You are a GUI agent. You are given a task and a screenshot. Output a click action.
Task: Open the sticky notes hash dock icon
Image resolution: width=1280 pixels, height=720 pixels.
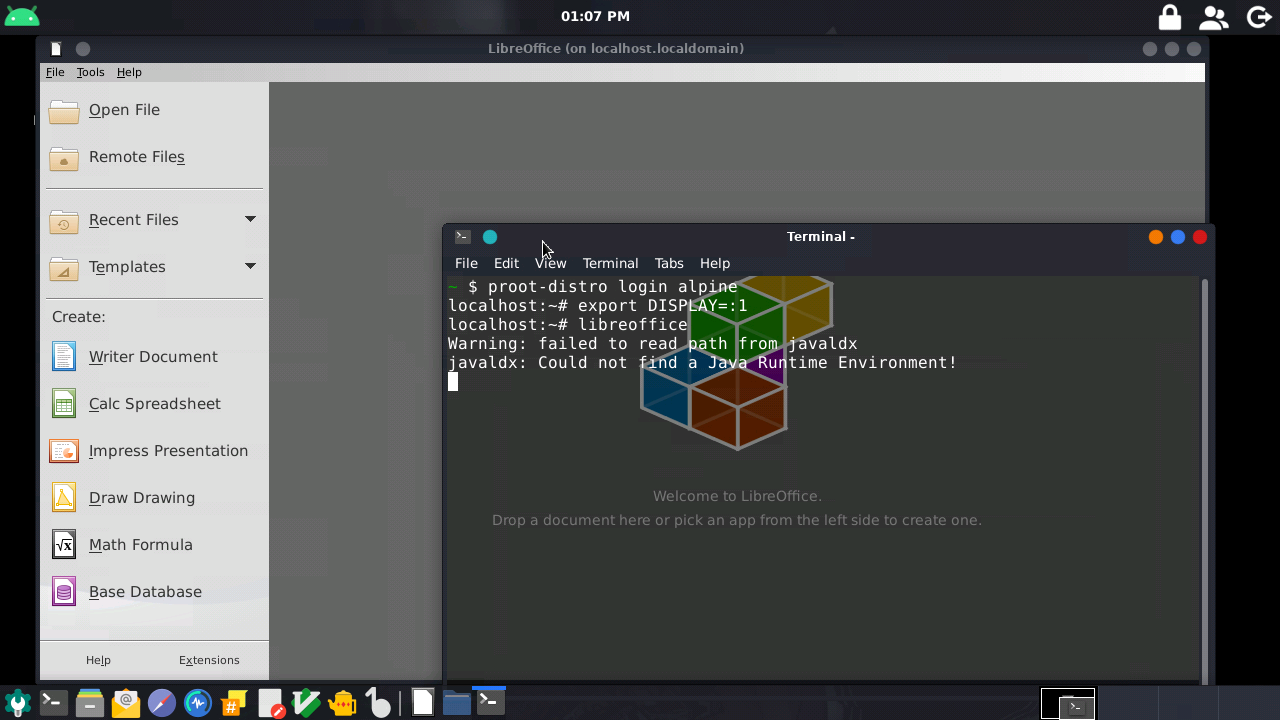(x=234, y=703)
